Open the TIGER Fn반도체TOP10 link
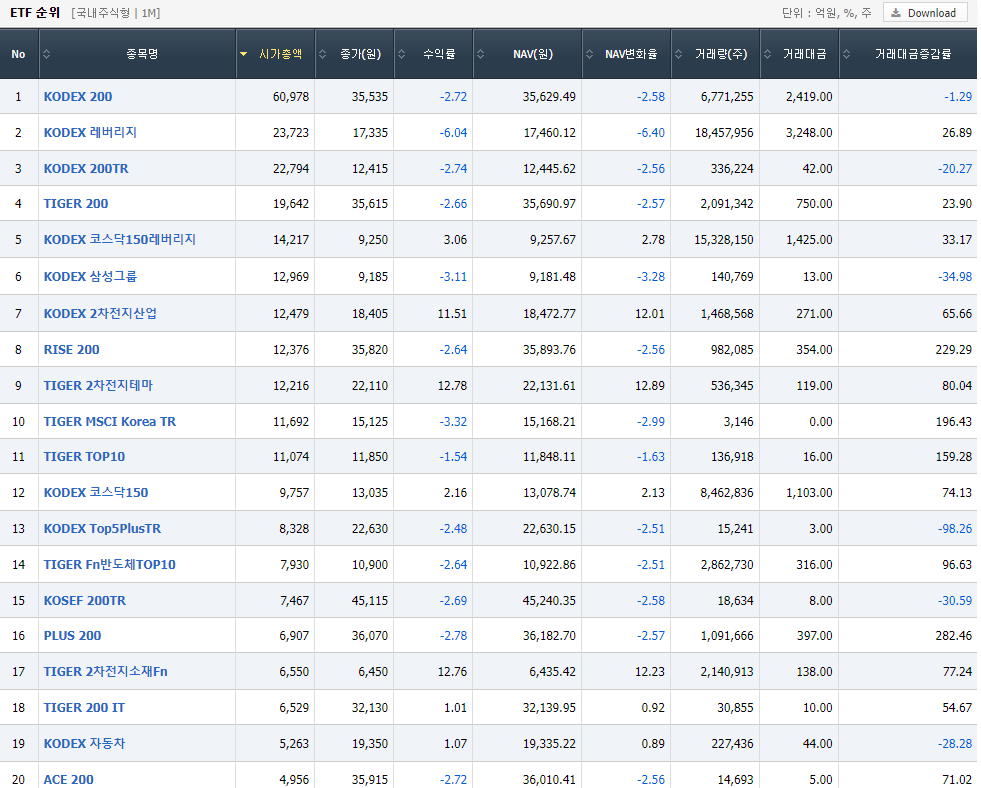Image resolution: width=981 pixels, height=788 pixels. [x=109, y=565]
